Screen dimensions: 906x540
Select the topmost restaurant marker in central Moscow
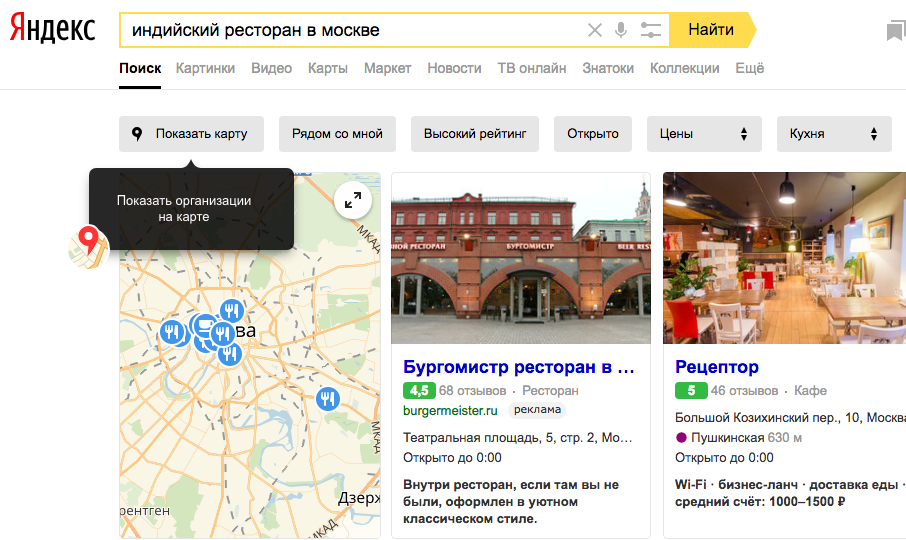232,311
